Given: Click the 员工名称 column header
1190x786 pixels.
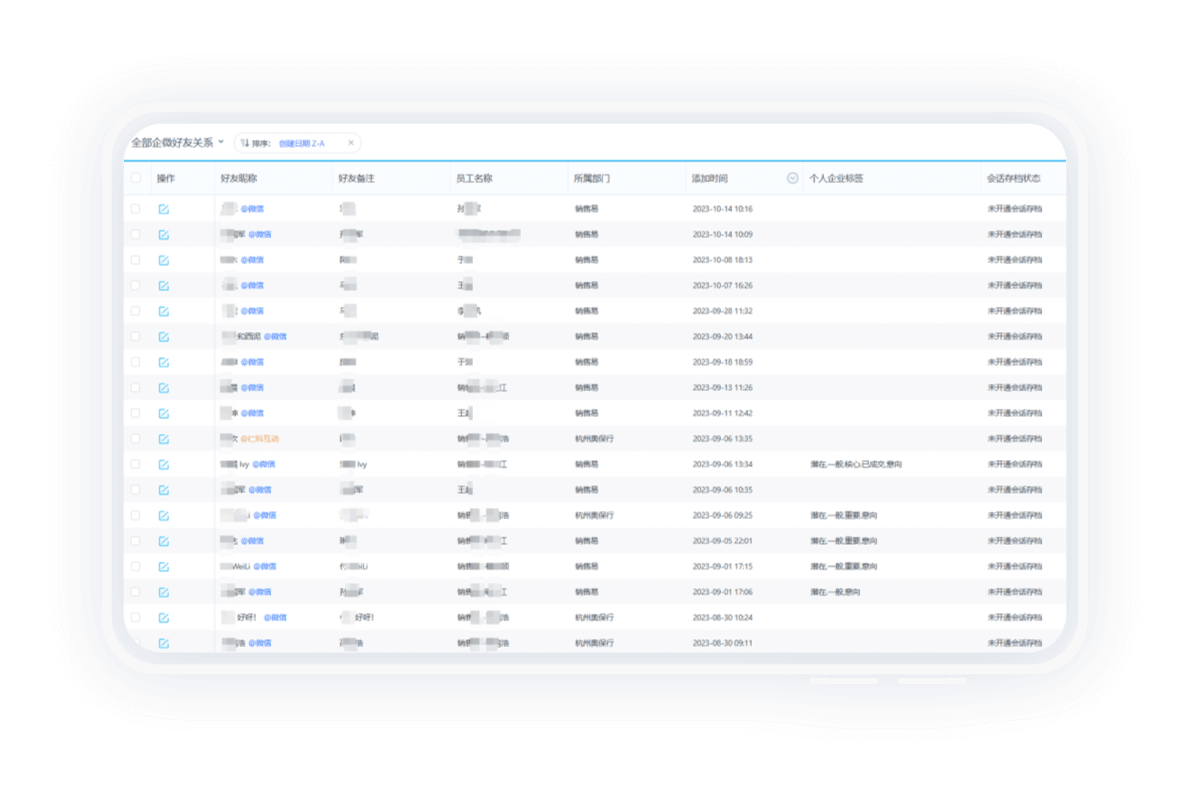Looking at the screenshot, I should [x=474, y=178].
